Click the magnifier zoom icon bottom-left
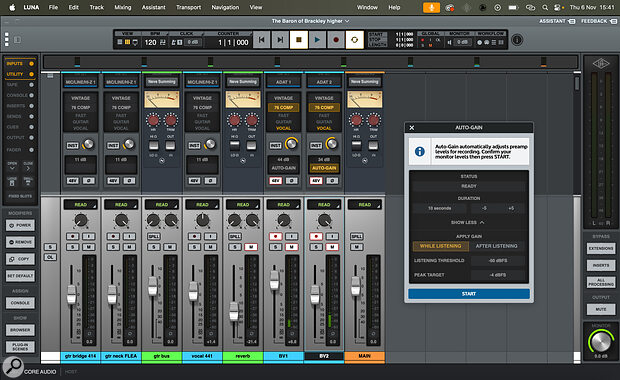Screen dimensions: 620x380 tap(13, 367)
